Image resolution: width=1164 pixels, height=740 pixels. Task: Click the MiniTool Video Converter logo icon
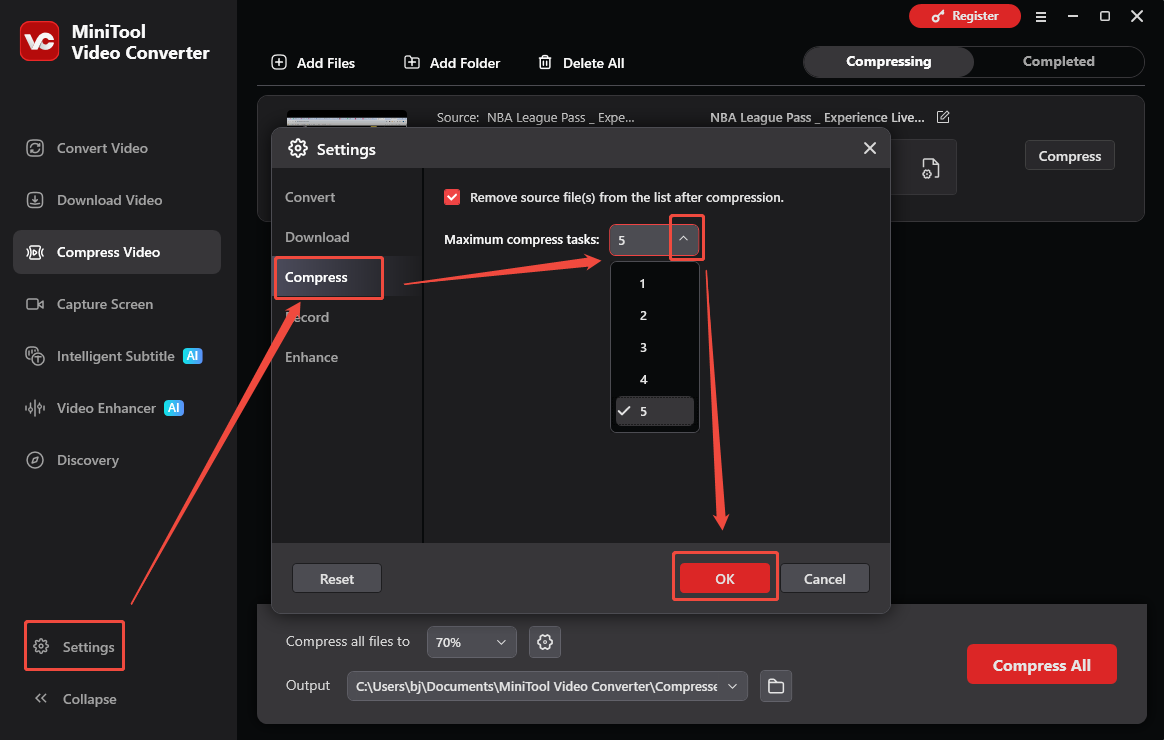pos(39,42)
